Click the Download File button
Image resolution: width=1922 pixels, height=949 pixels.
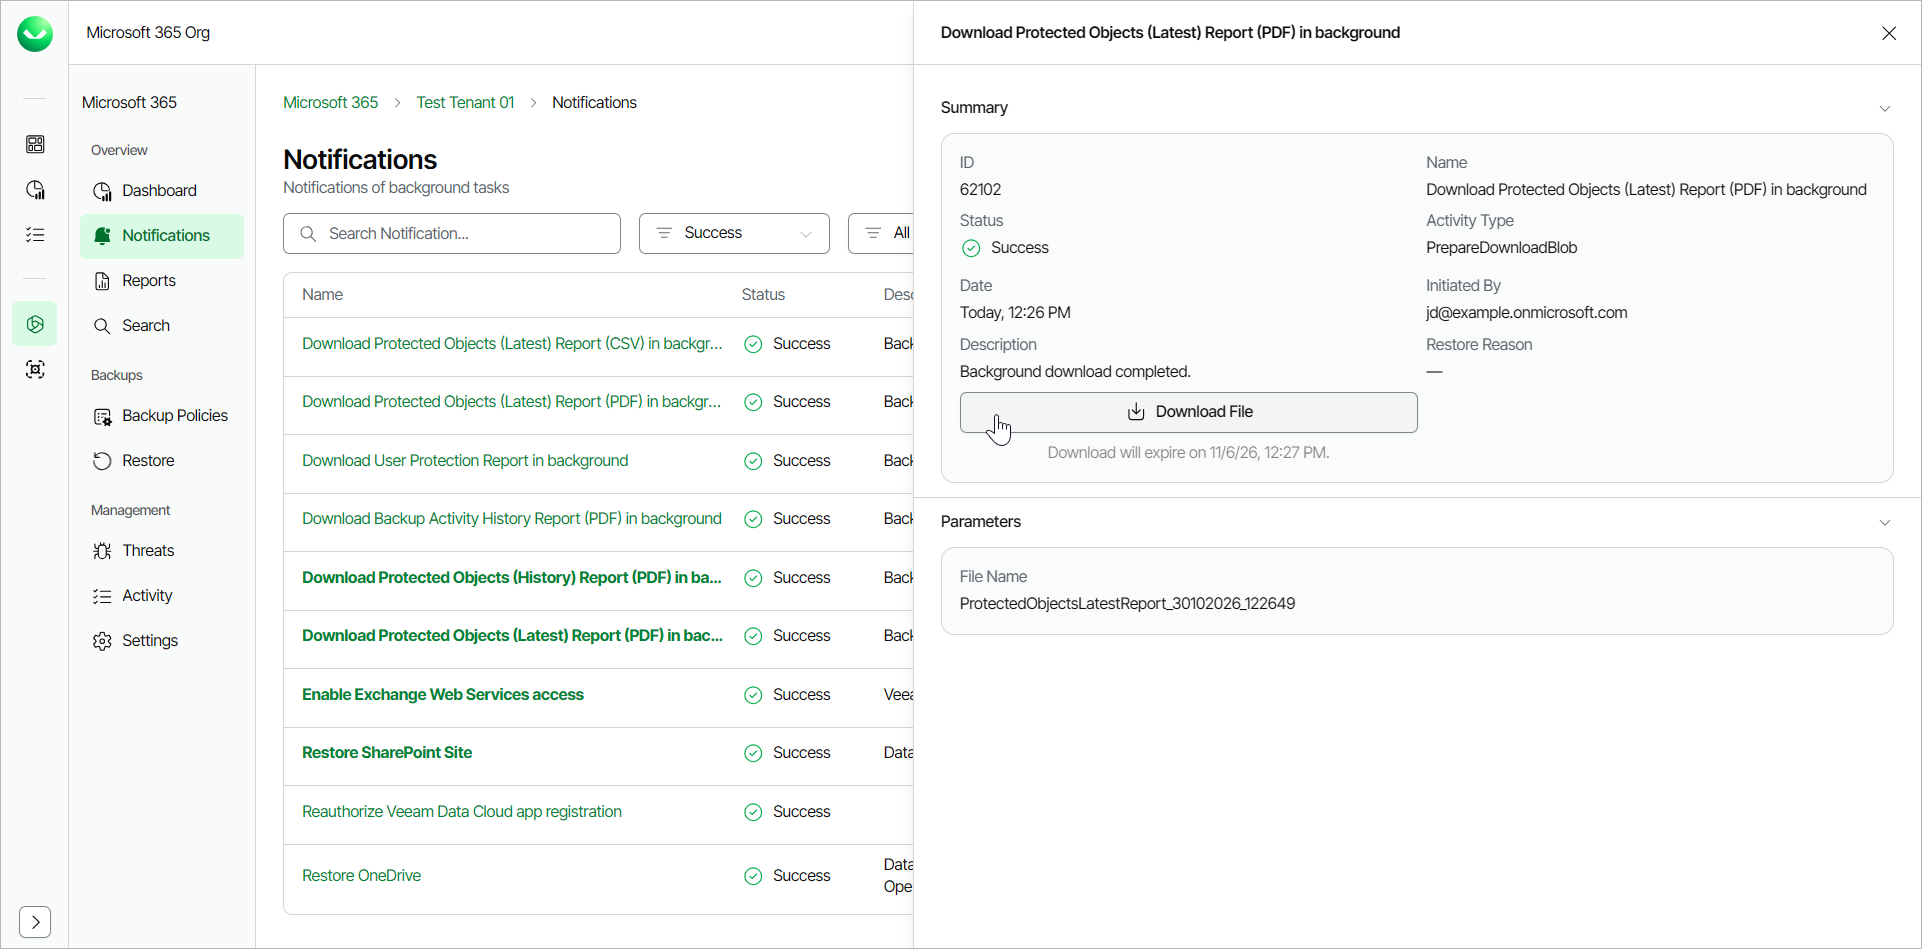pyautogui.click(x=1188, y=412)
